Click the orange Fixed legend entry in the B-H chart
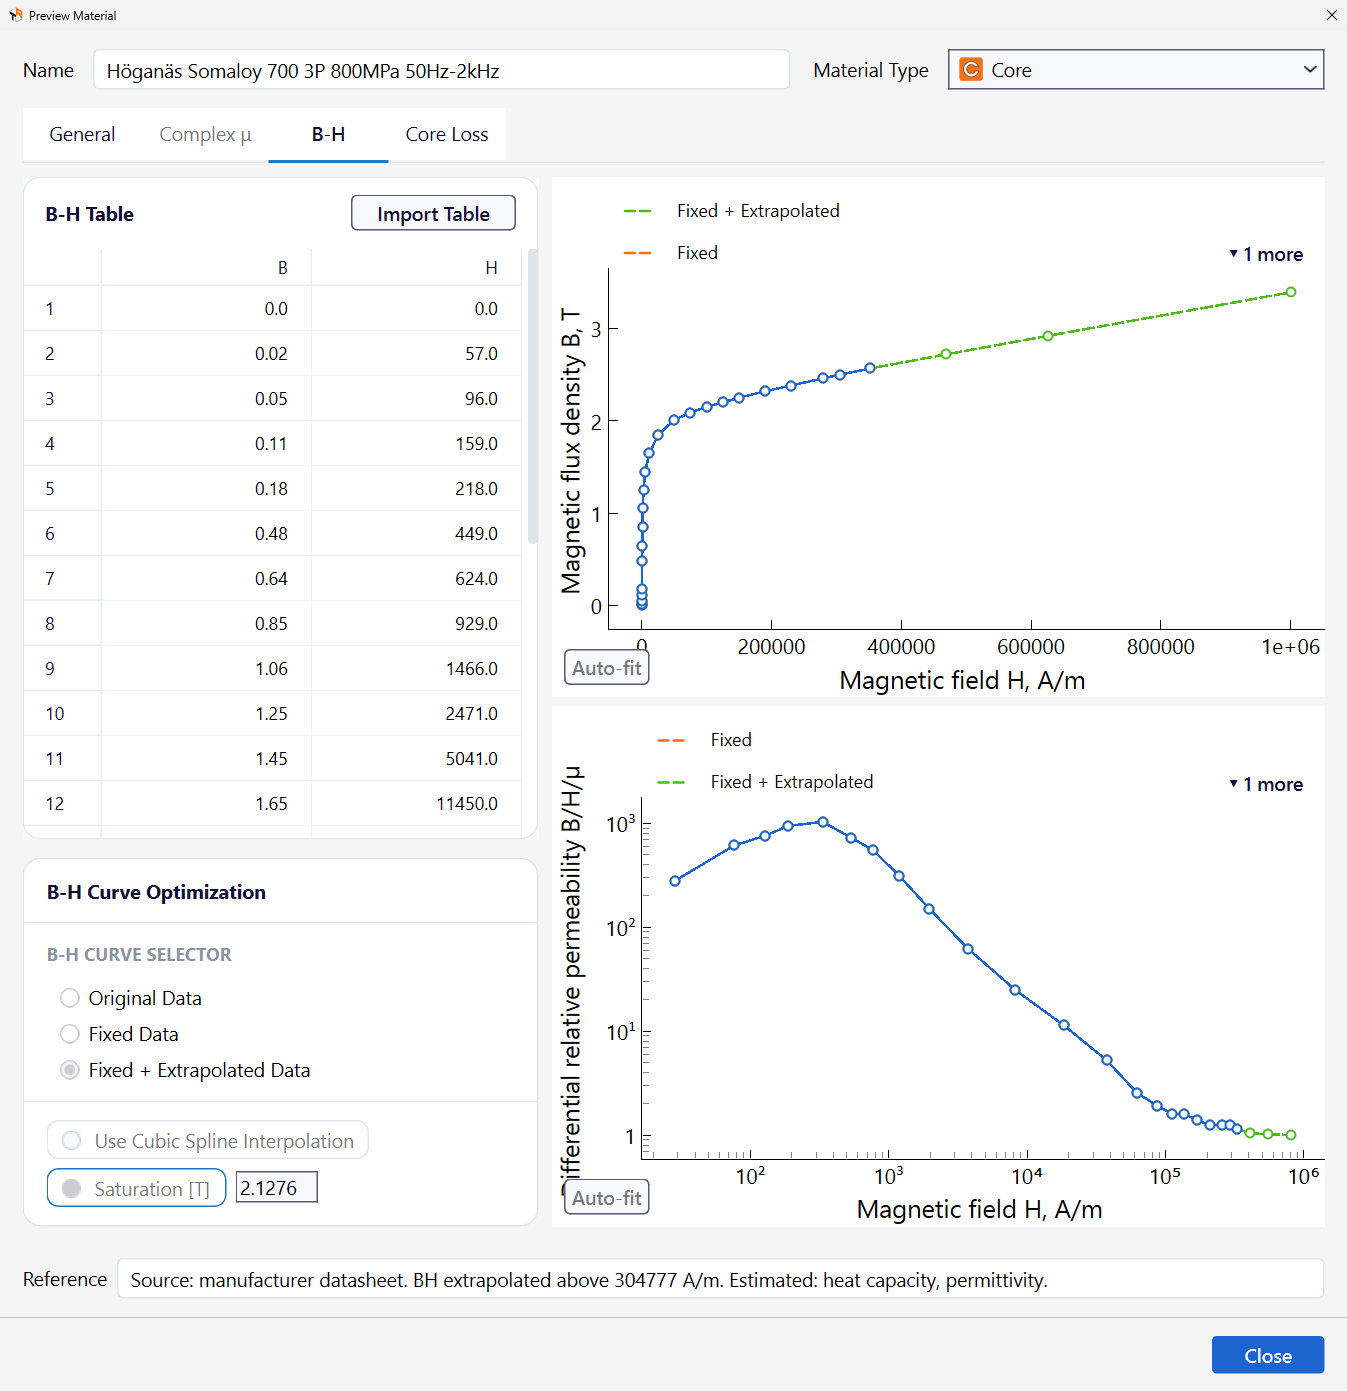This screenshot has height=1391, width=1347. point(670,253)
